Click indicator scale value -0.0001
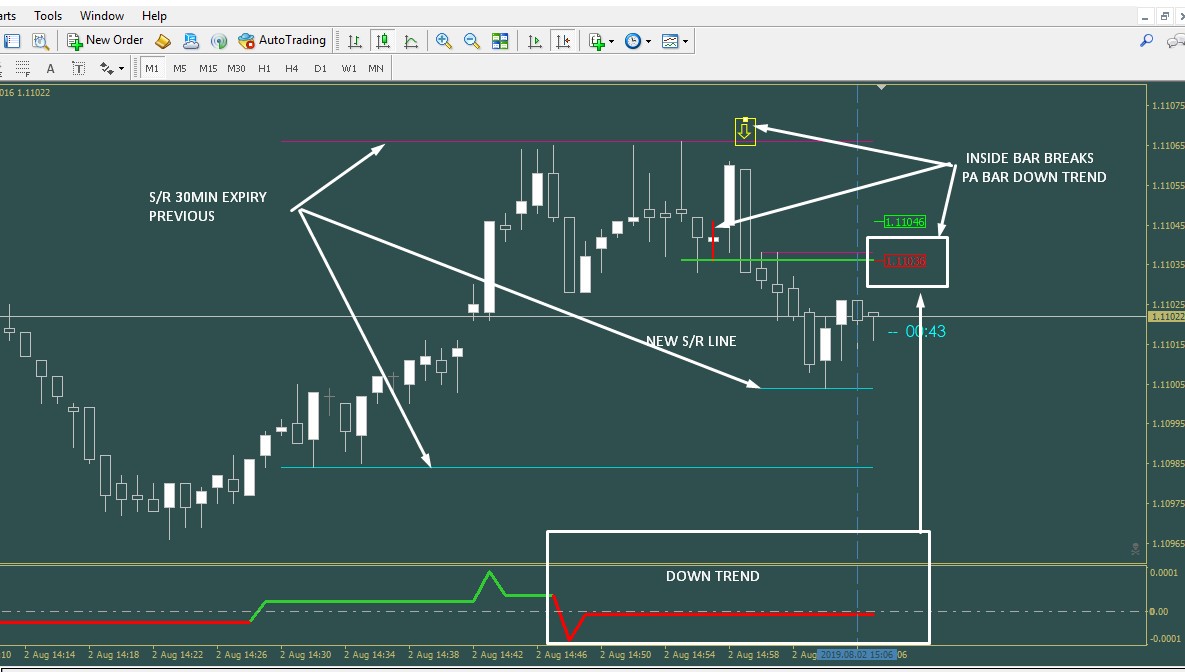 coord(1164,639)
